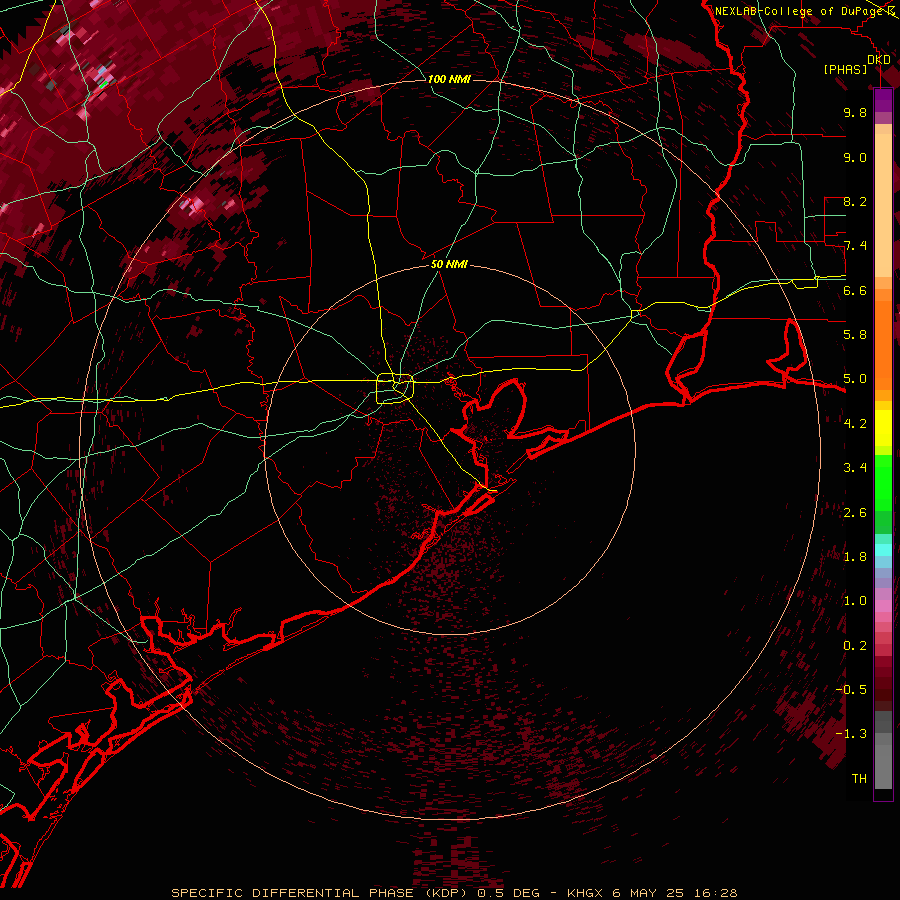Click the 3.4 value on the legend
Screen dimensions: 900x900
coord(855,467)
